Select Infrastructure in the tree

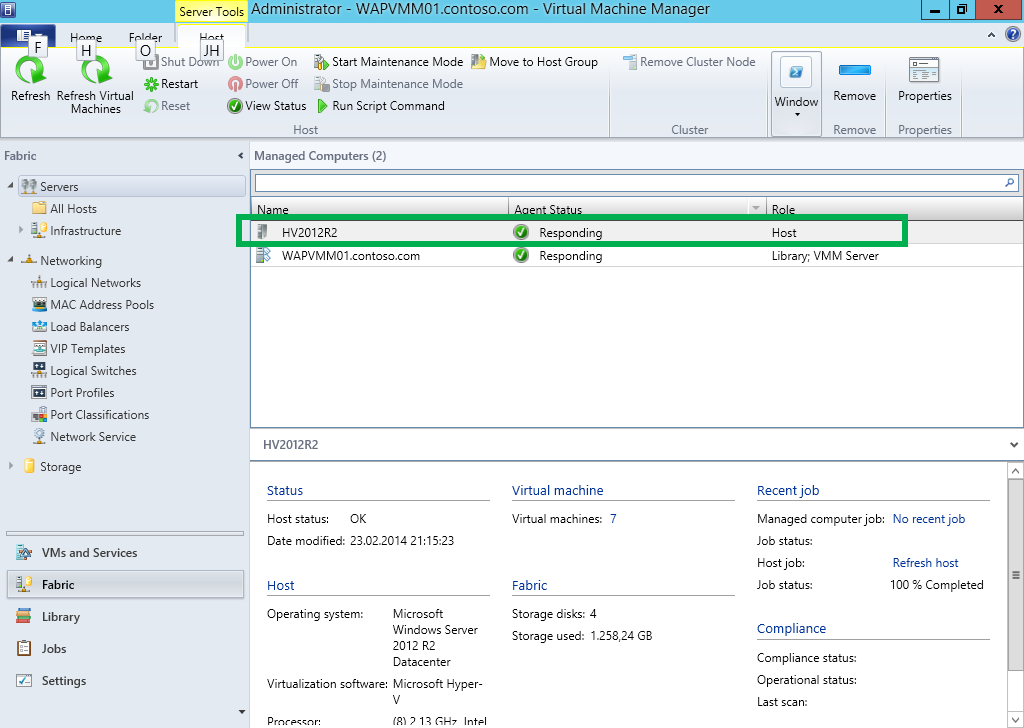76,230
